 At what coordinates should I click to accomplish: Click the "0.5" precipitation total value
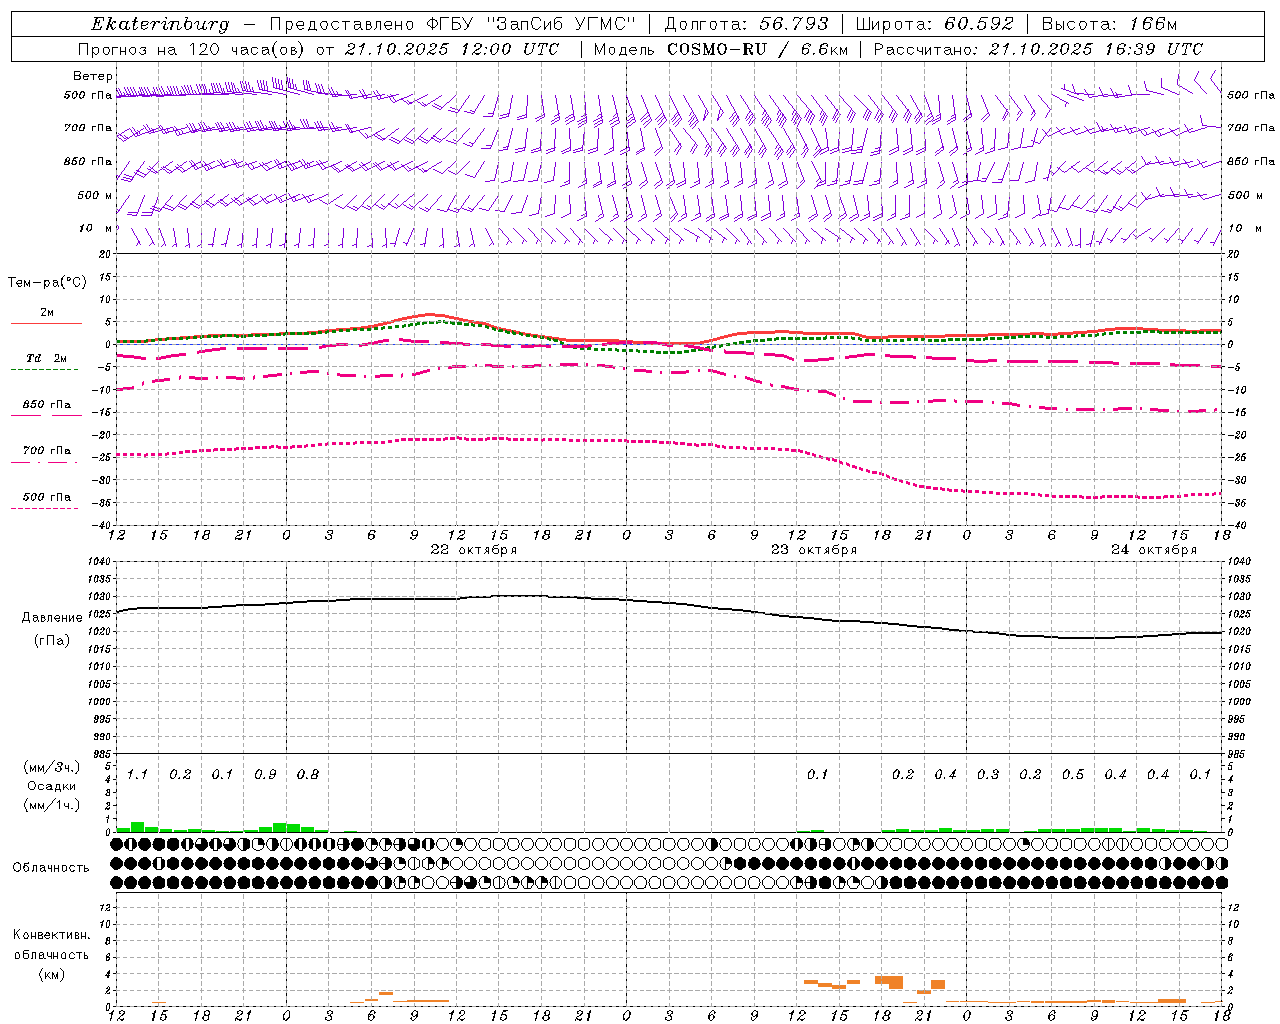[1073, 775]
